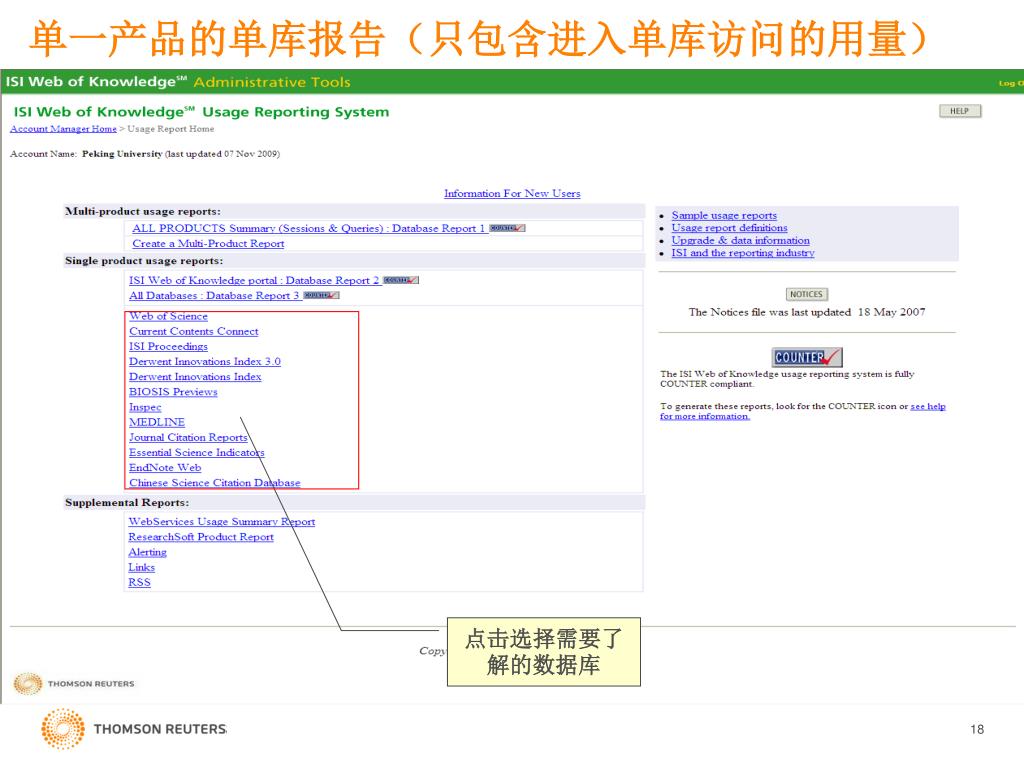Select BIOSIS Previews report

173,391
